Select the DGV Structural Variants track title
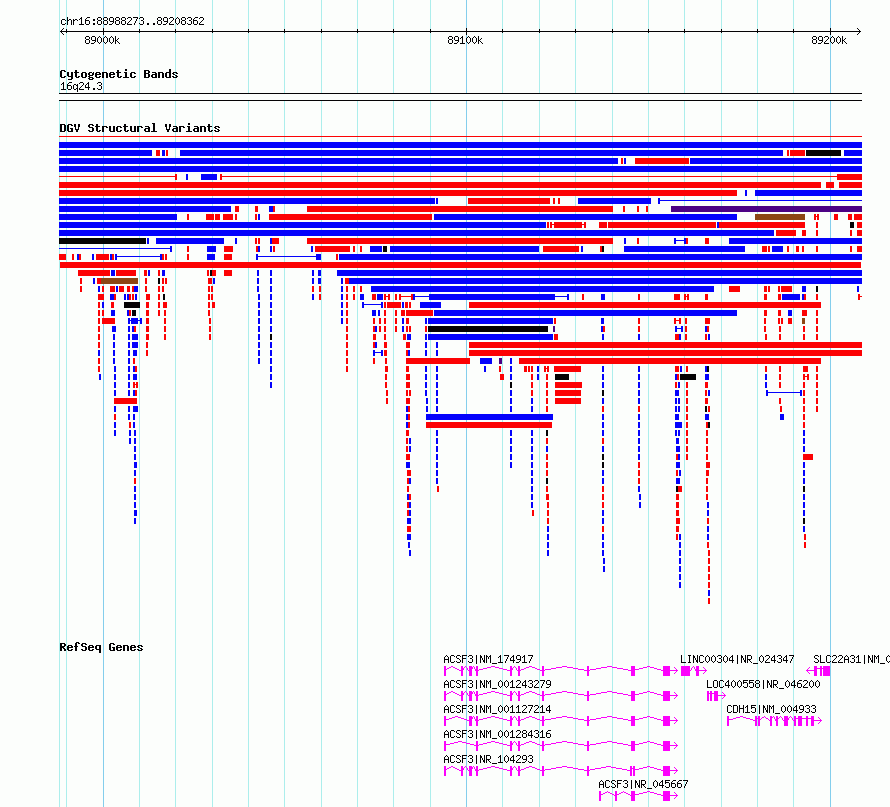Image resolution: width=890 pixels, height=807 pixels. pyautogui.click(x=140, y=128)
